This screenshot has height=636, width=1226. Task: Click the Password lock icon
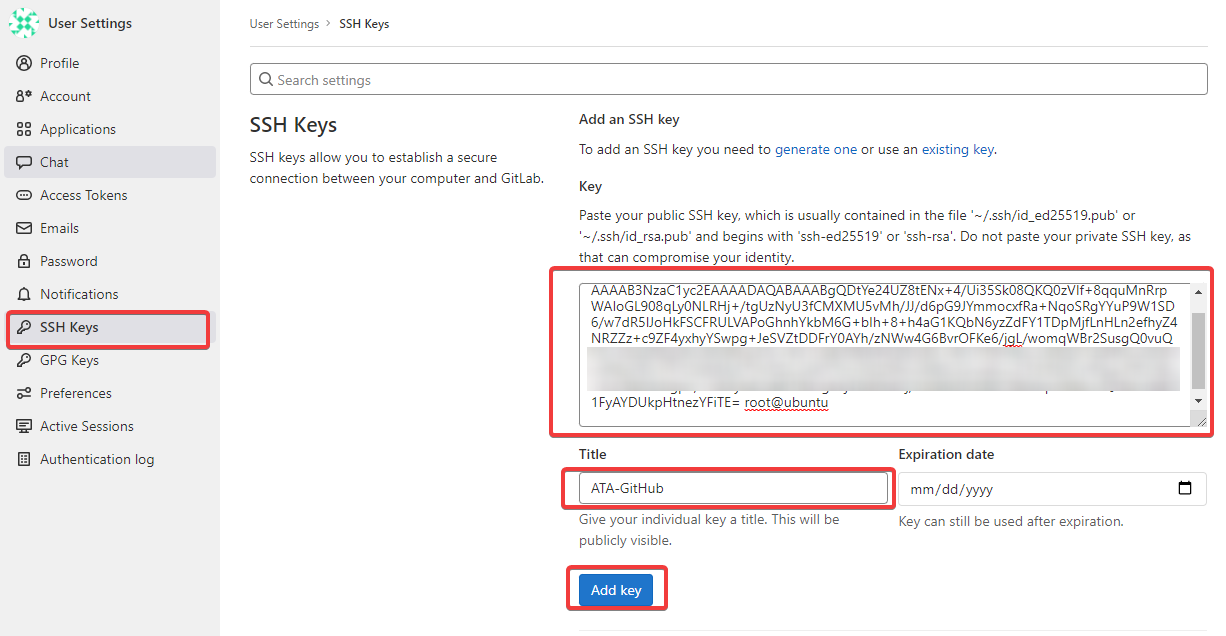click(24, 261)
